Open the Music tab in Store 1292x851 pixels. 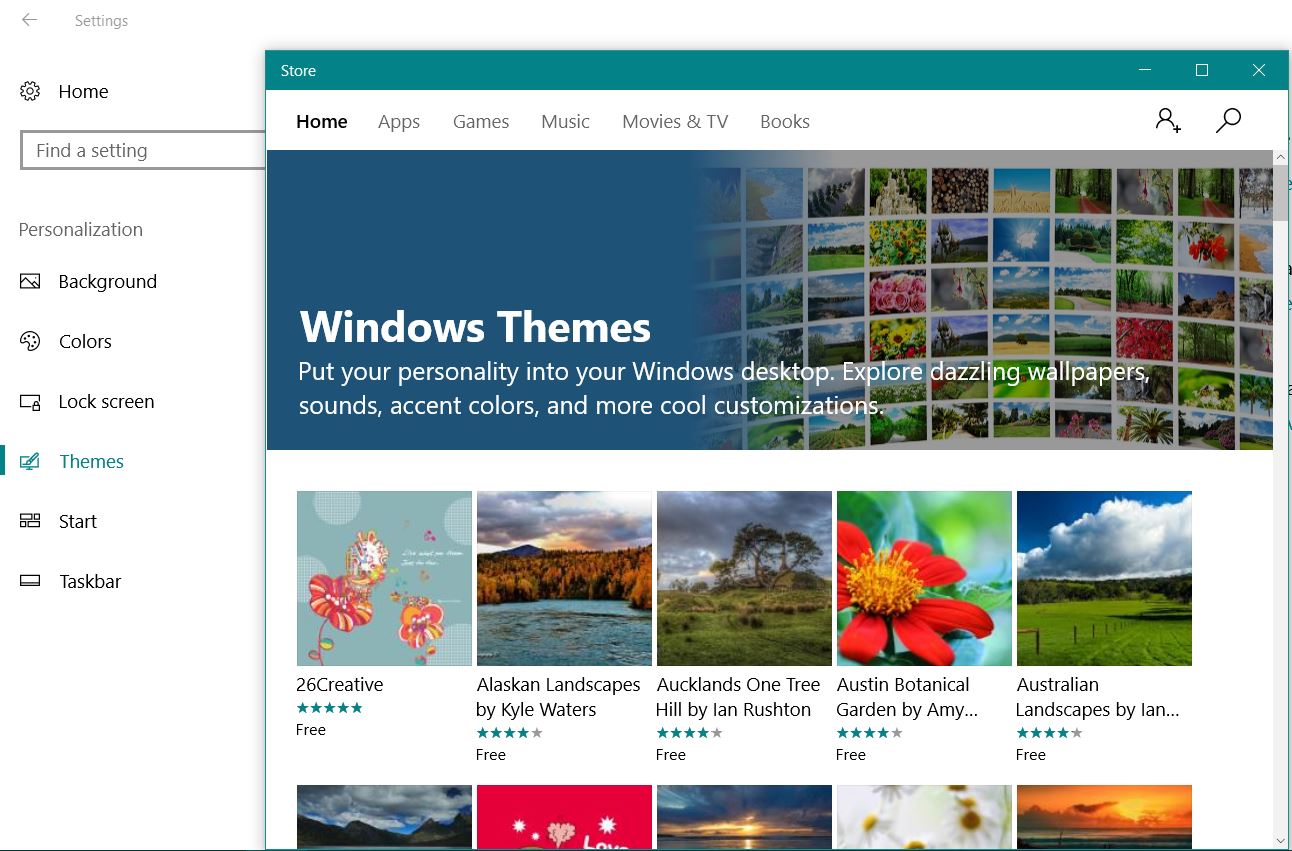(x=565, y=122)
